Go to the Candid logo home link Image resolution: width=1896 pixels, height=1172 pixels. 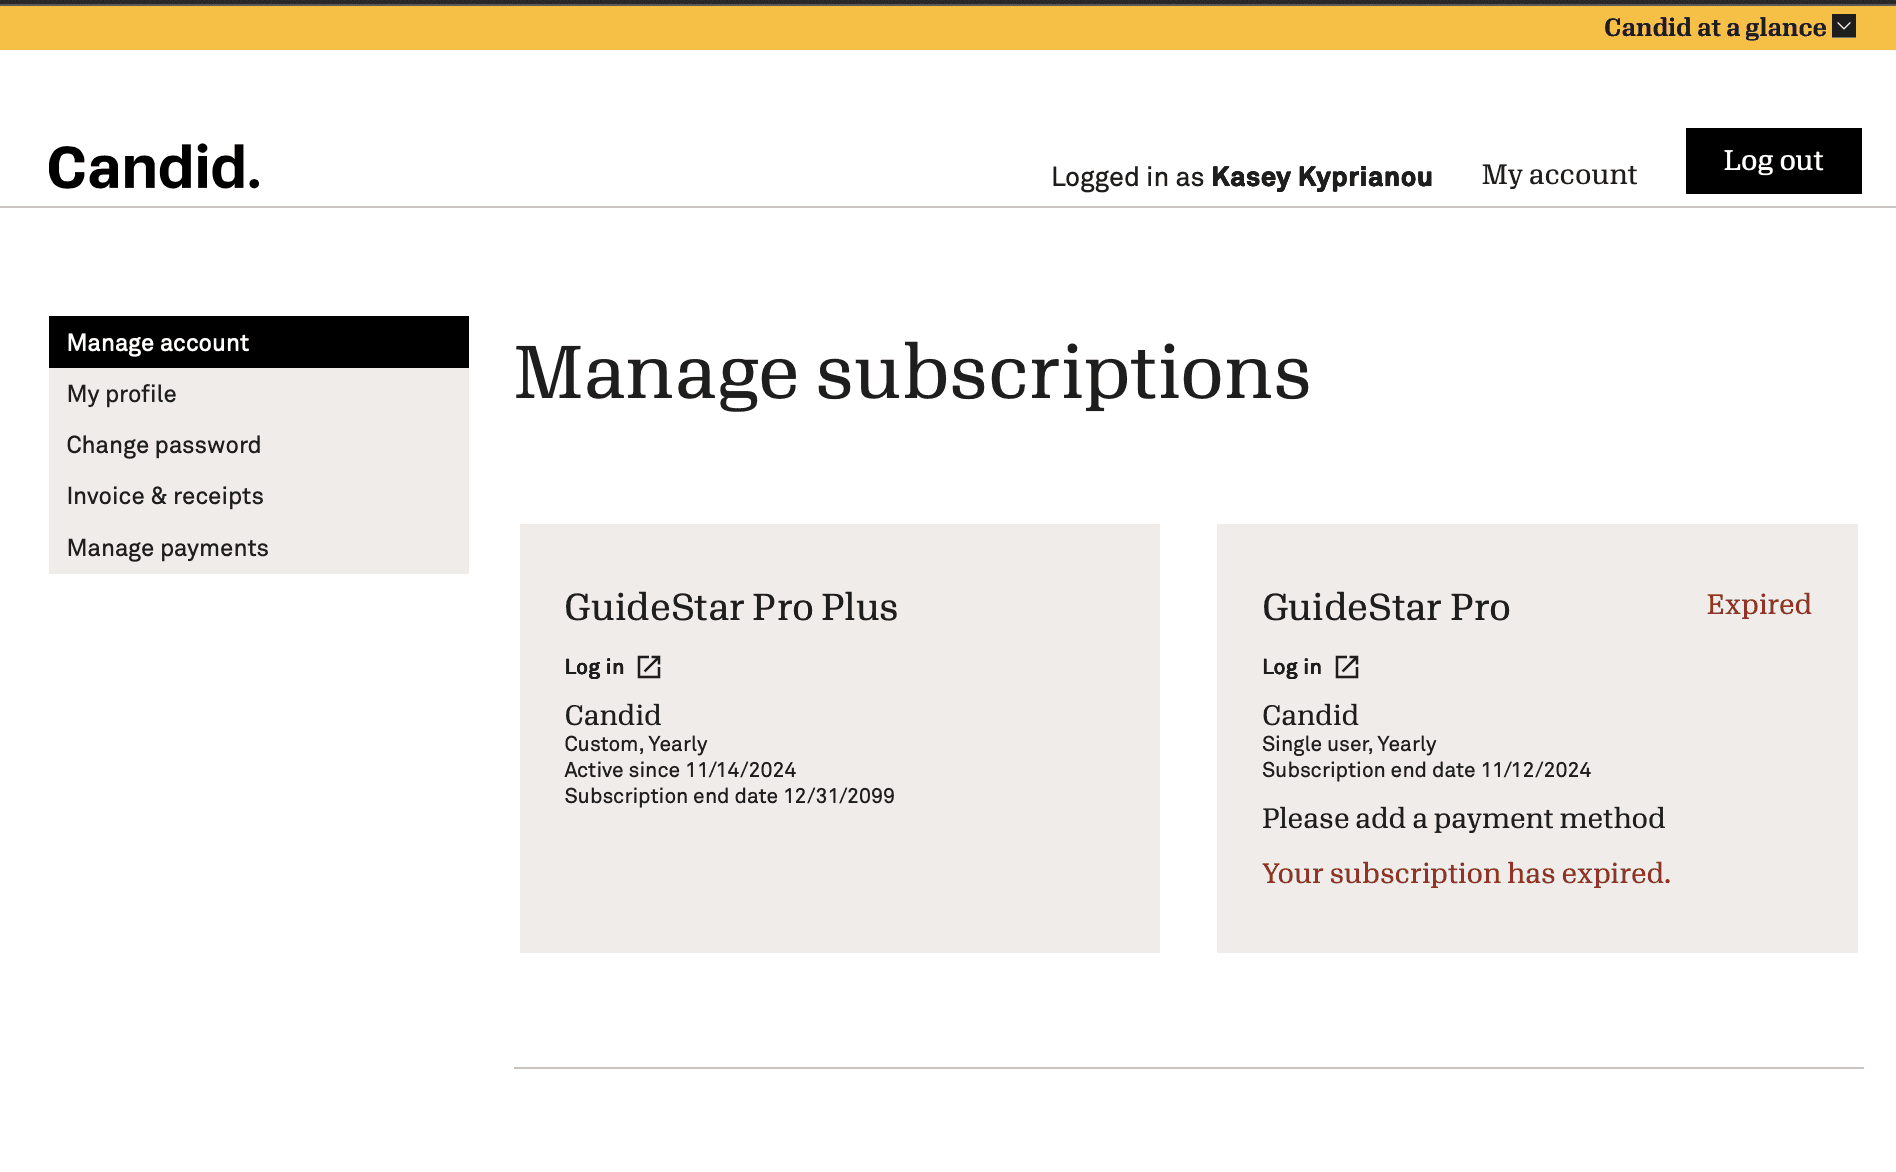tap(154, 167)
